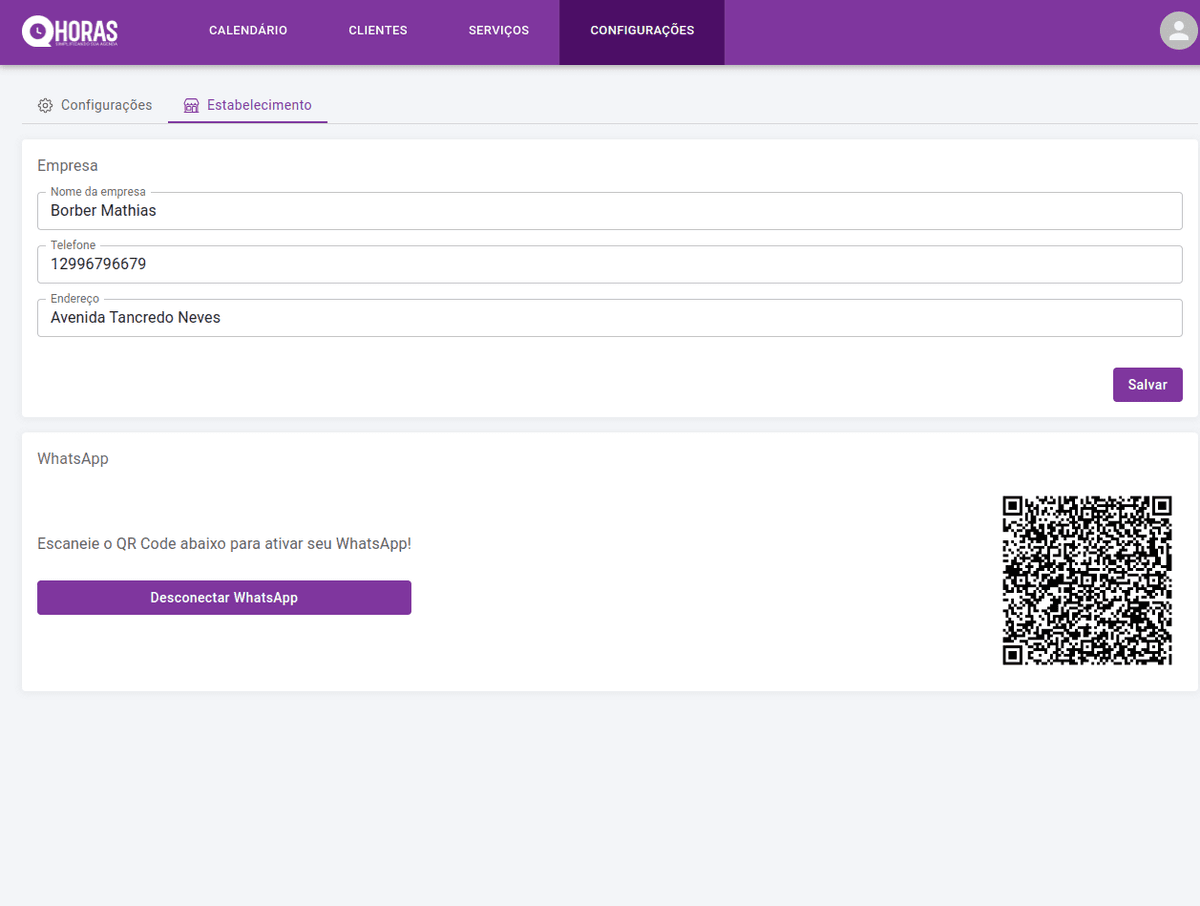Click the gear icon beside Configurações tab

(45, 105)
